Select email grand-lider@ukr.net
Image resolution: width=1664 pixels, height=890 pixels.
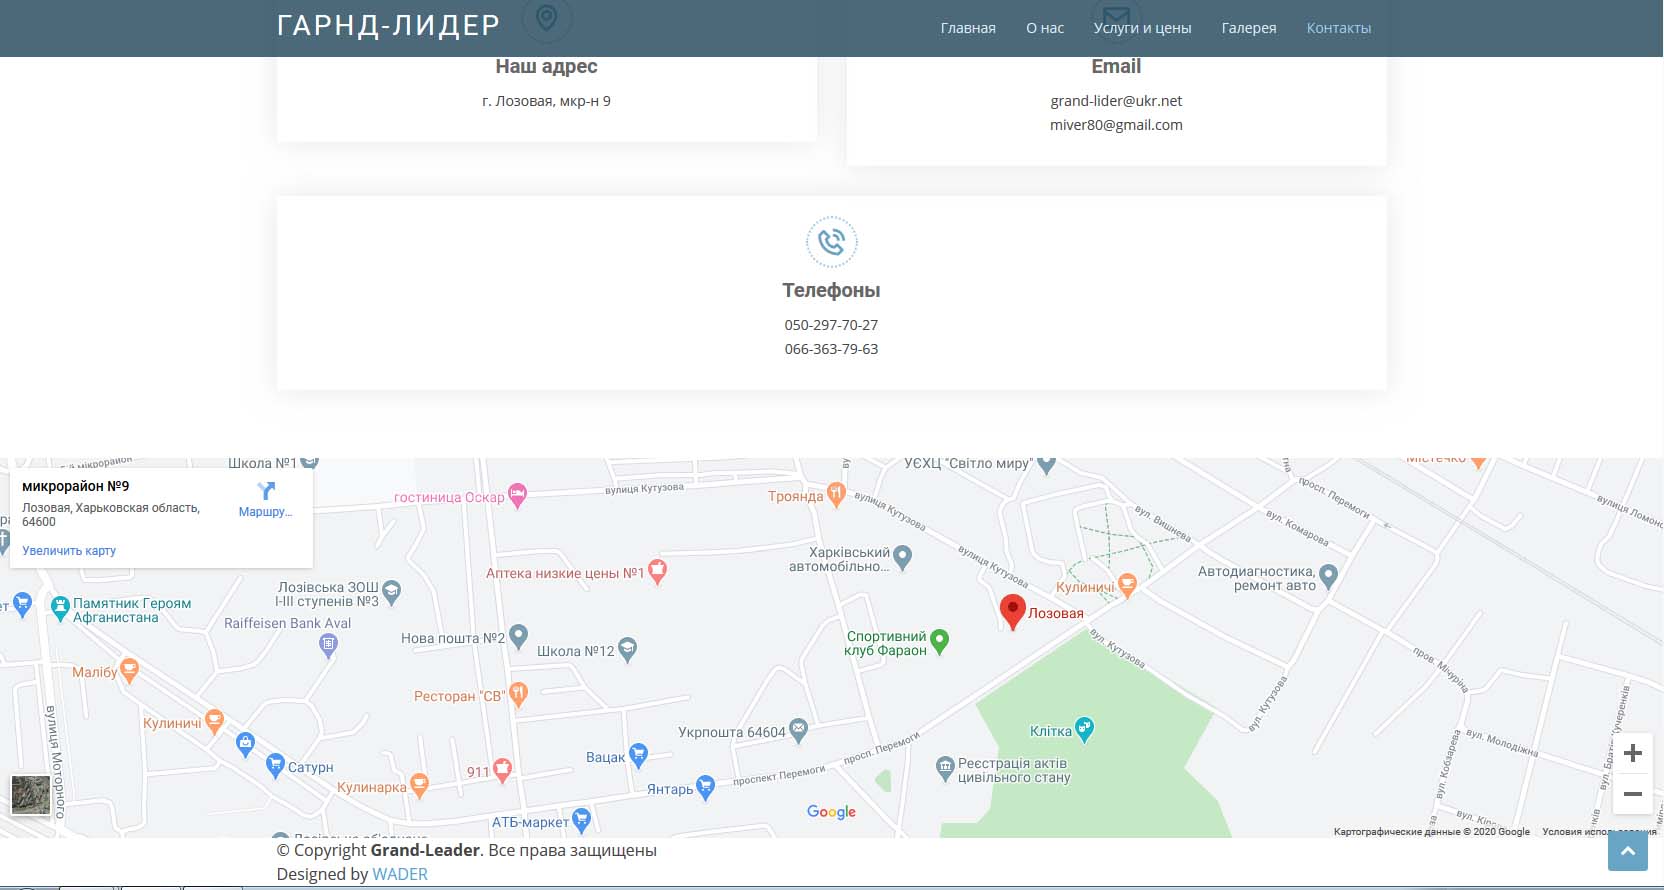pyautogui.click(x=1116, y=101)
